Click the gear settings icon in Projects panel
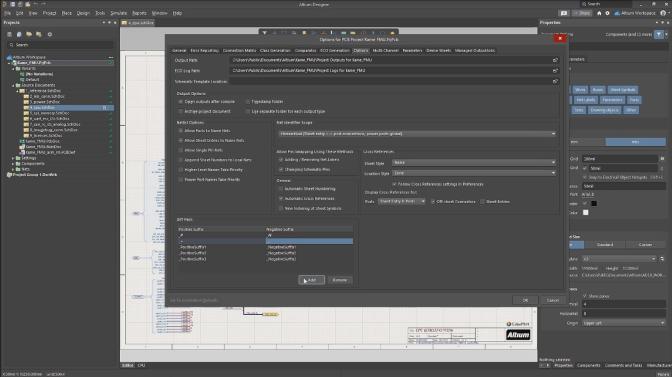672x377 pixels. pos(50,34)
